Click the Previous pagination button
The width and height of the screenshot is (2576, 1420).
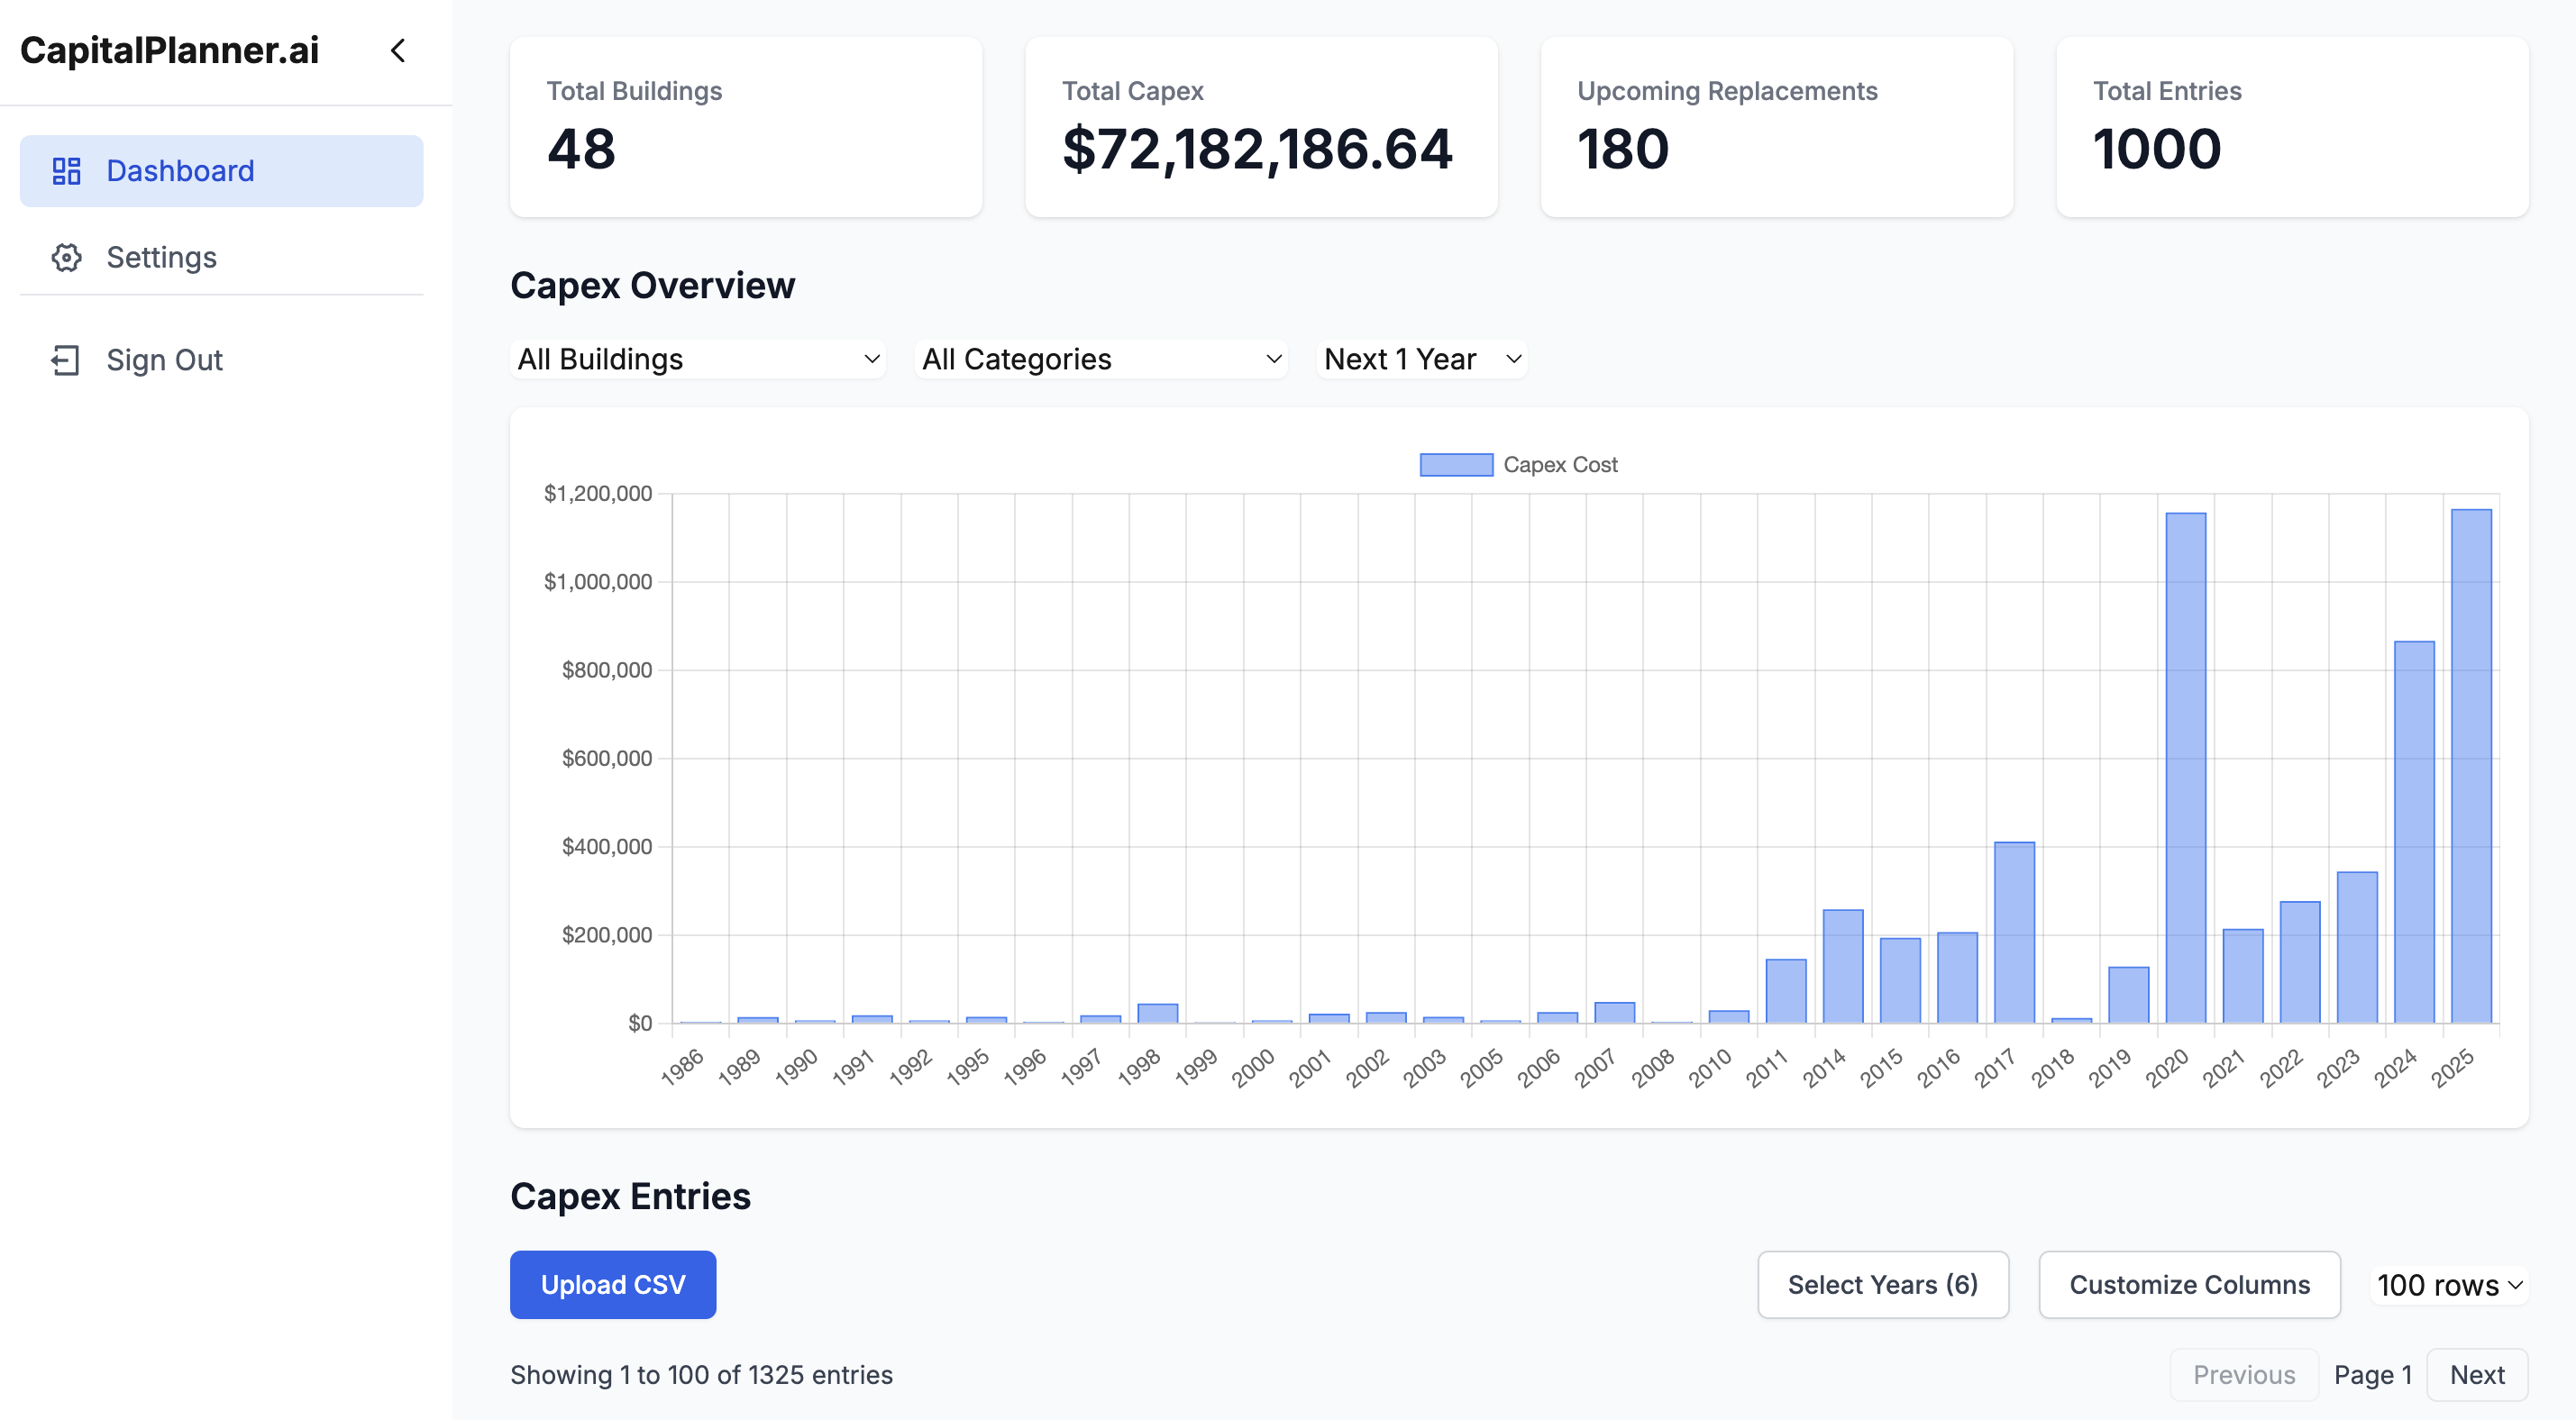2244,1374
